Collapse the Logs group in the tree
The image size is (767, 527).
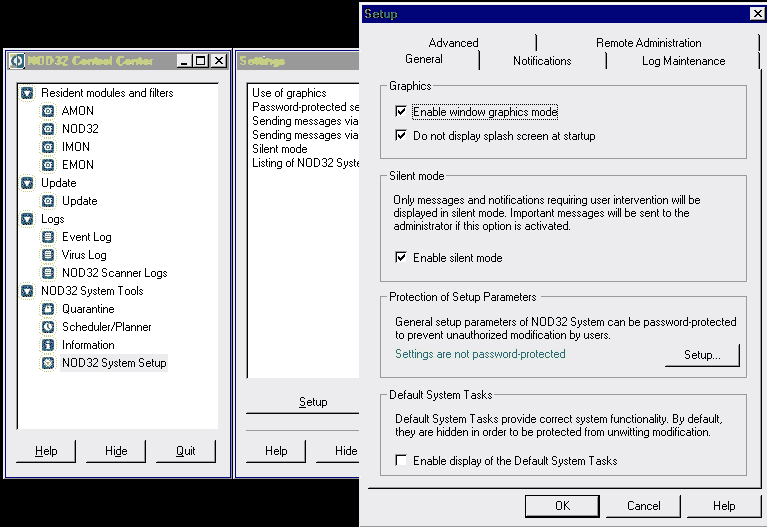pos(27,219)
